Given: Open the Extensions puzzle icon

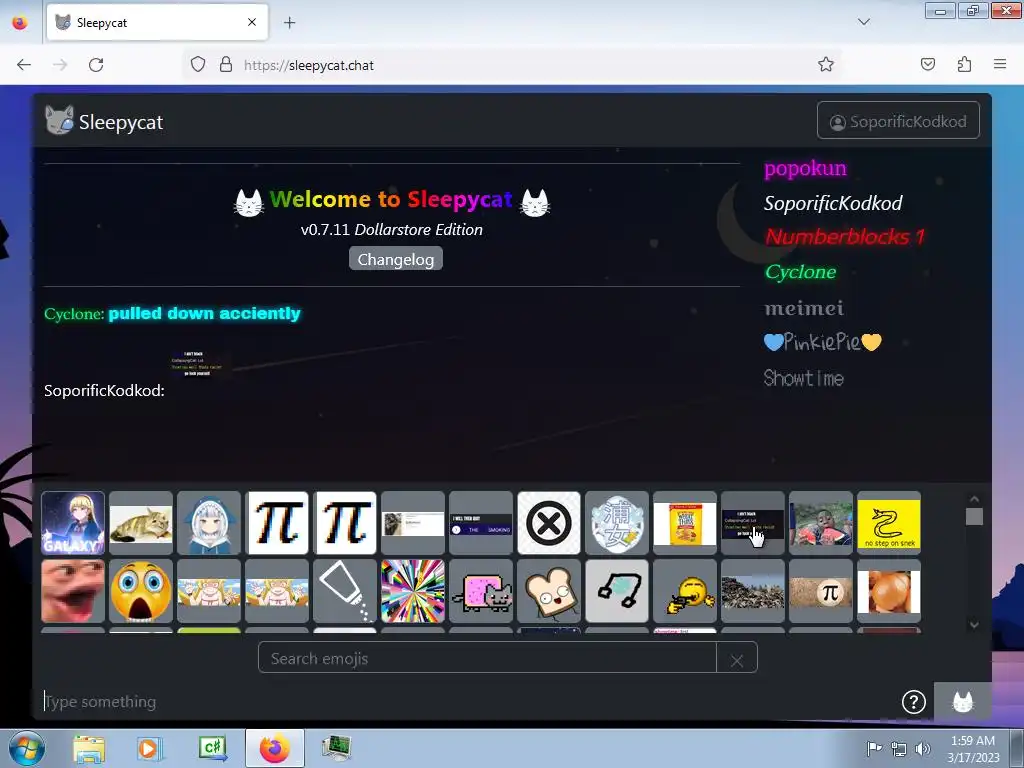Looking at the screenshot, I should coord(965,64).
